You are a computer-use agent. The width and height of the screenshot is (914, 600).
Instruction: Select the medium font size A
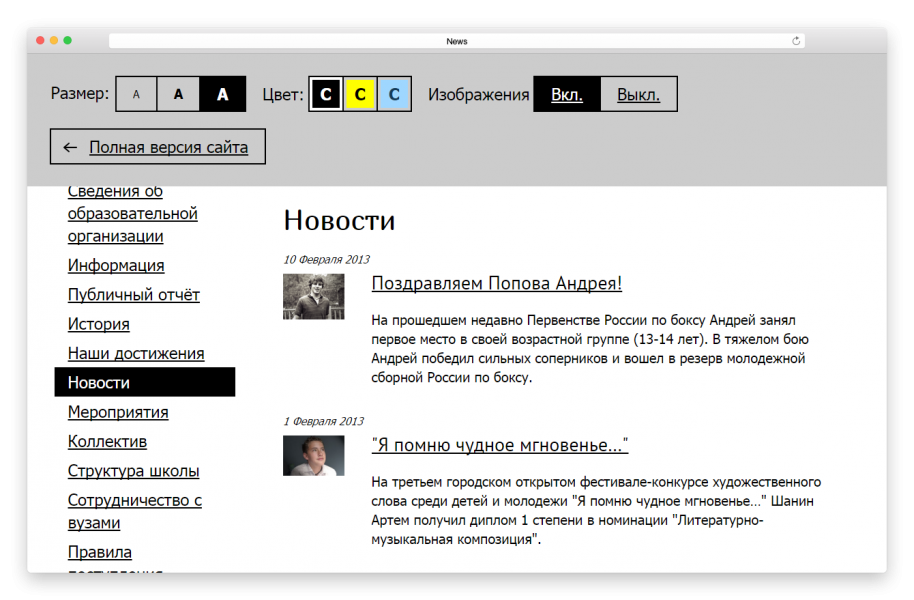point(179,95)
